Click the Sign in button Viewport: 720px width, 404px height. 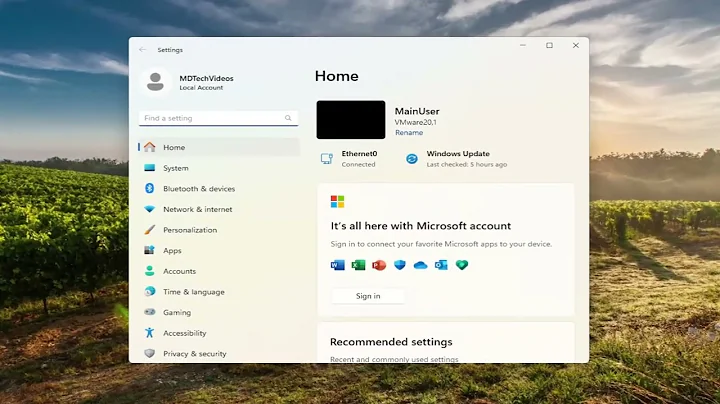tap(368, 296)
